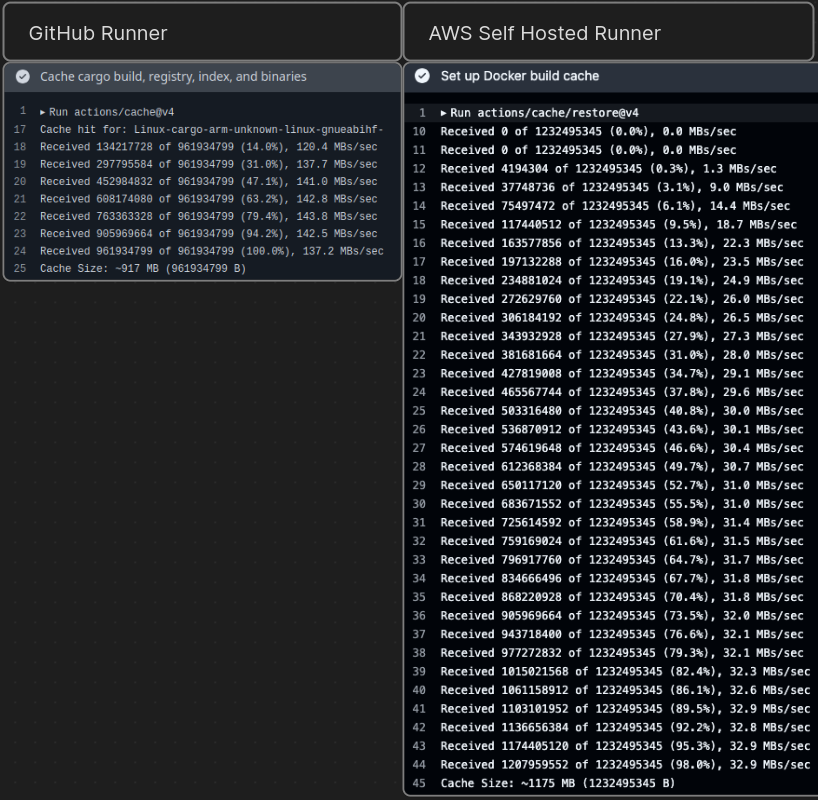Select the line Received 536870912 at 30.1 MBs/sec

pos(622,429)
